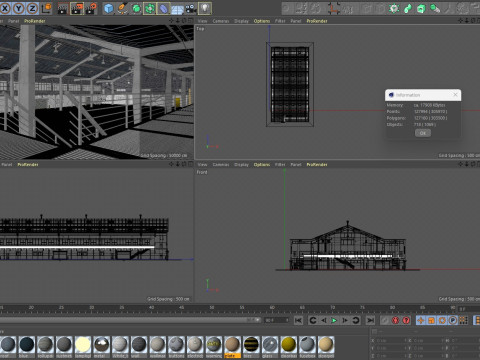Toggle the Y axis lock

(x=19, y=8)
